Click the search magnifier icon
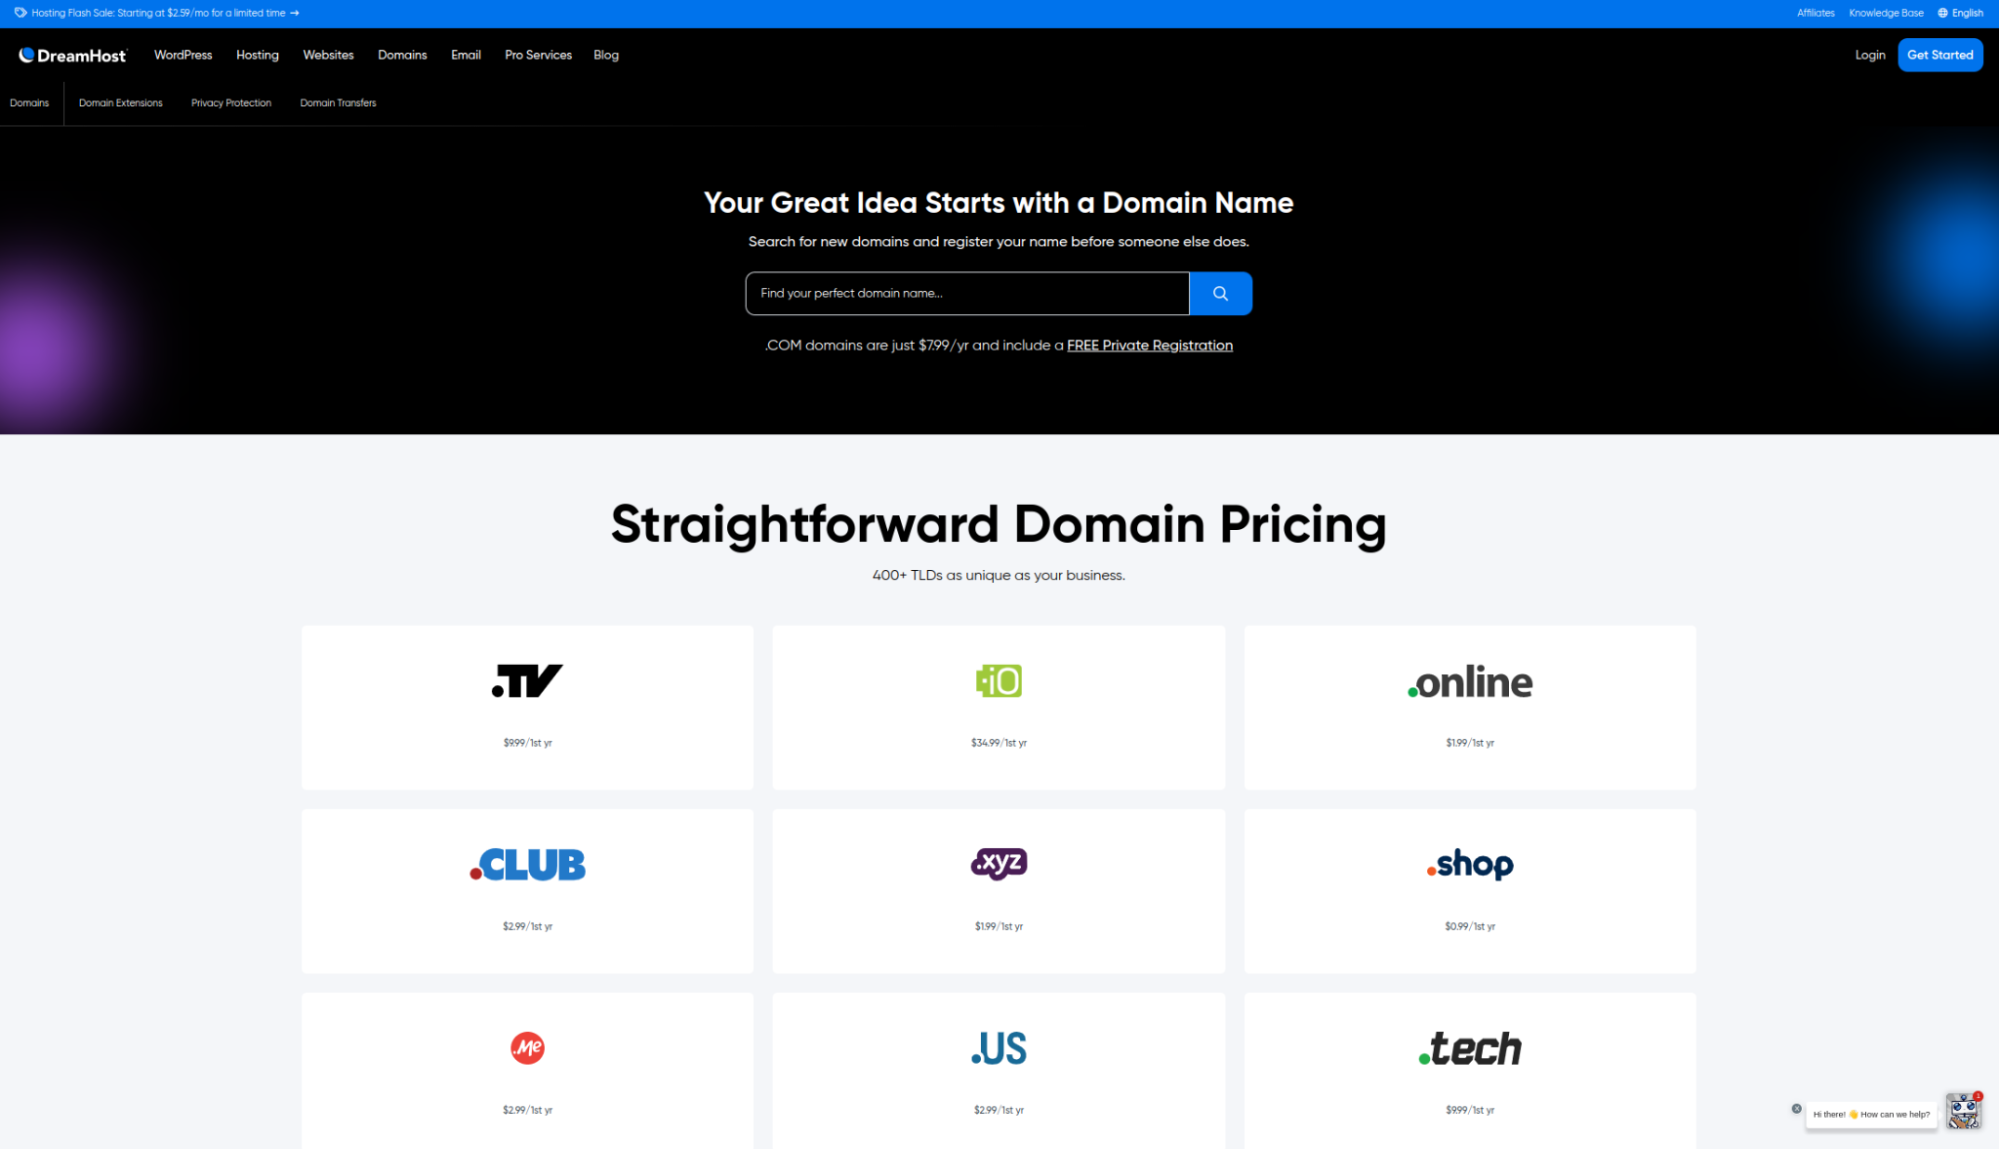Screen dimensions: 1999x1149 [1219, 292]
